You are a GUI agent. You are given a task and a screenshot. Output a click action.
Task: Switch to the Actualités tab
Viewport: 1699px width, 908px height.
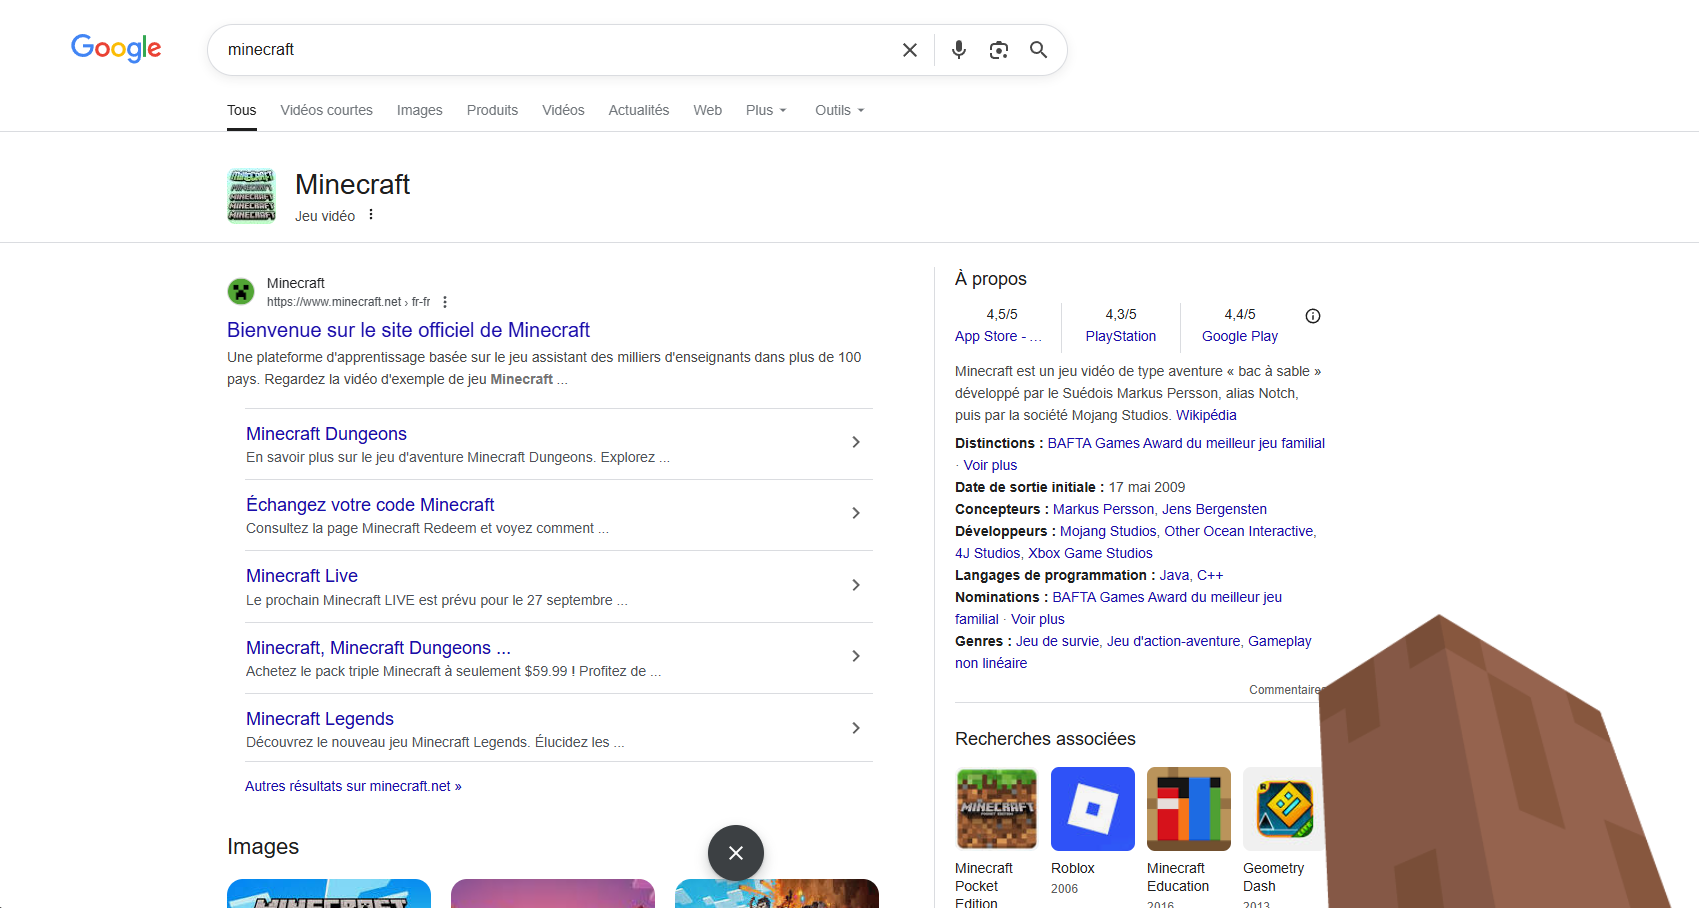pyautogui.click(x=638, y=110)
